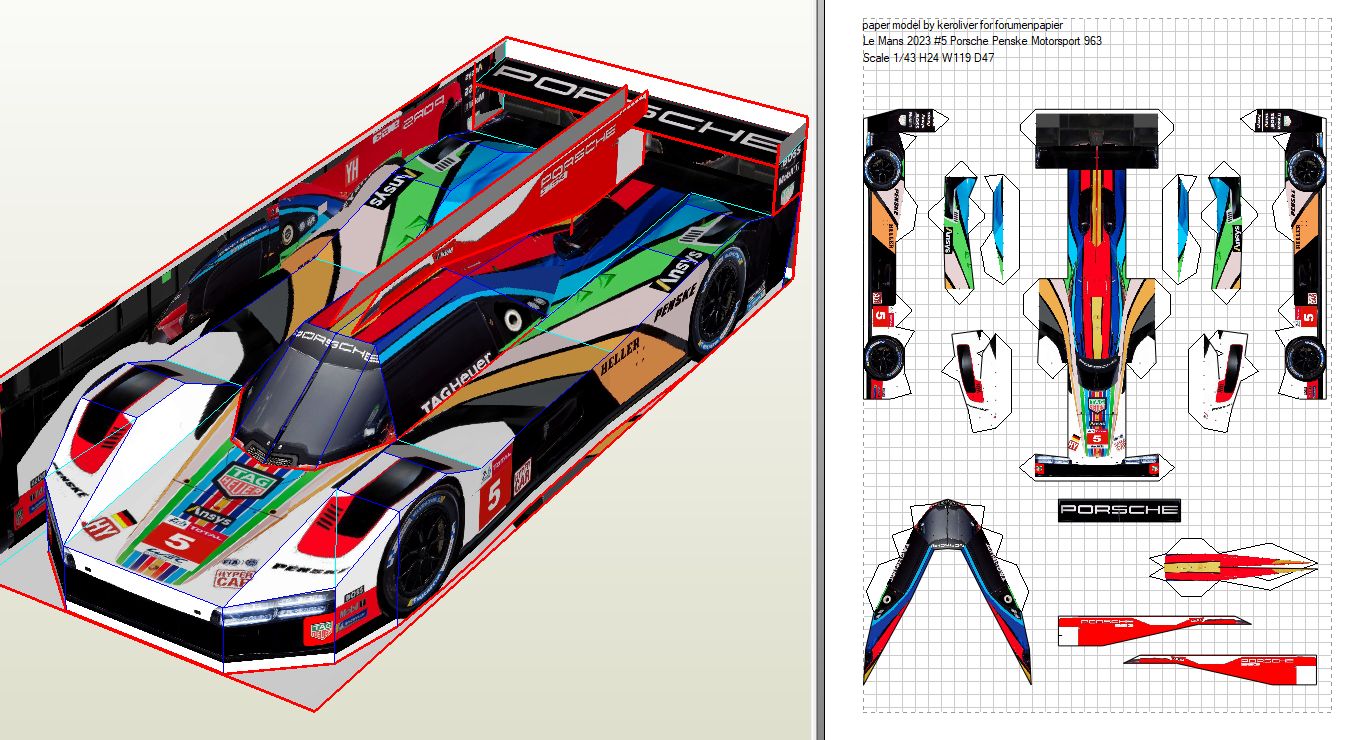Select the black PORSCHE label piece in pattern

(x=1119, y=510)
